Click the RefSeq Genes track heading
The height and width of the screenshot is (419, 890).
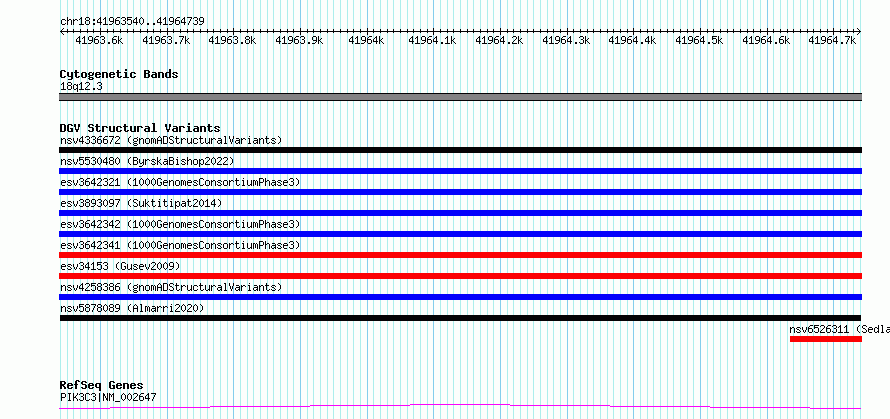(102, 386)
